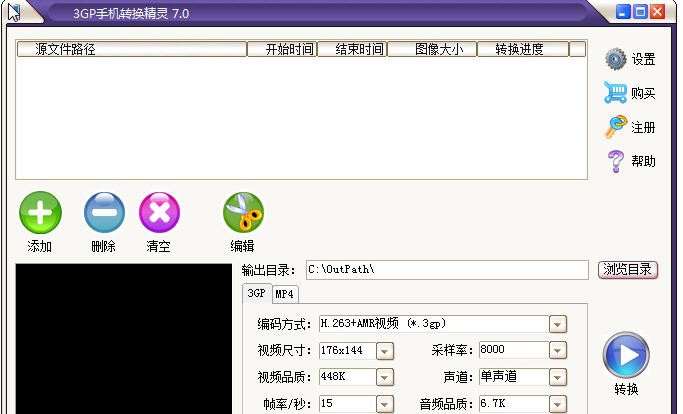Switch to the 3GP tab

pos(257,293)
